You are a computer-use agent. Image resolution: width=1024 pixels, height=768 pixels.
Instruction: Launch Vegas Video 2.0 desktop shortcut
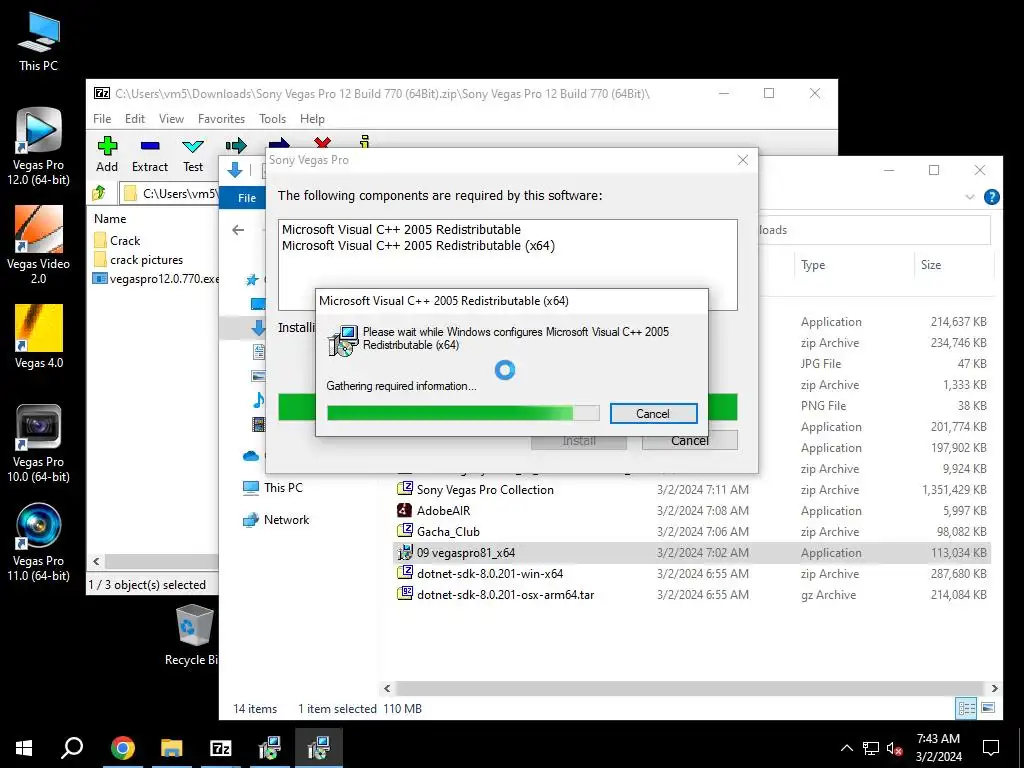(x=39, y=244)
